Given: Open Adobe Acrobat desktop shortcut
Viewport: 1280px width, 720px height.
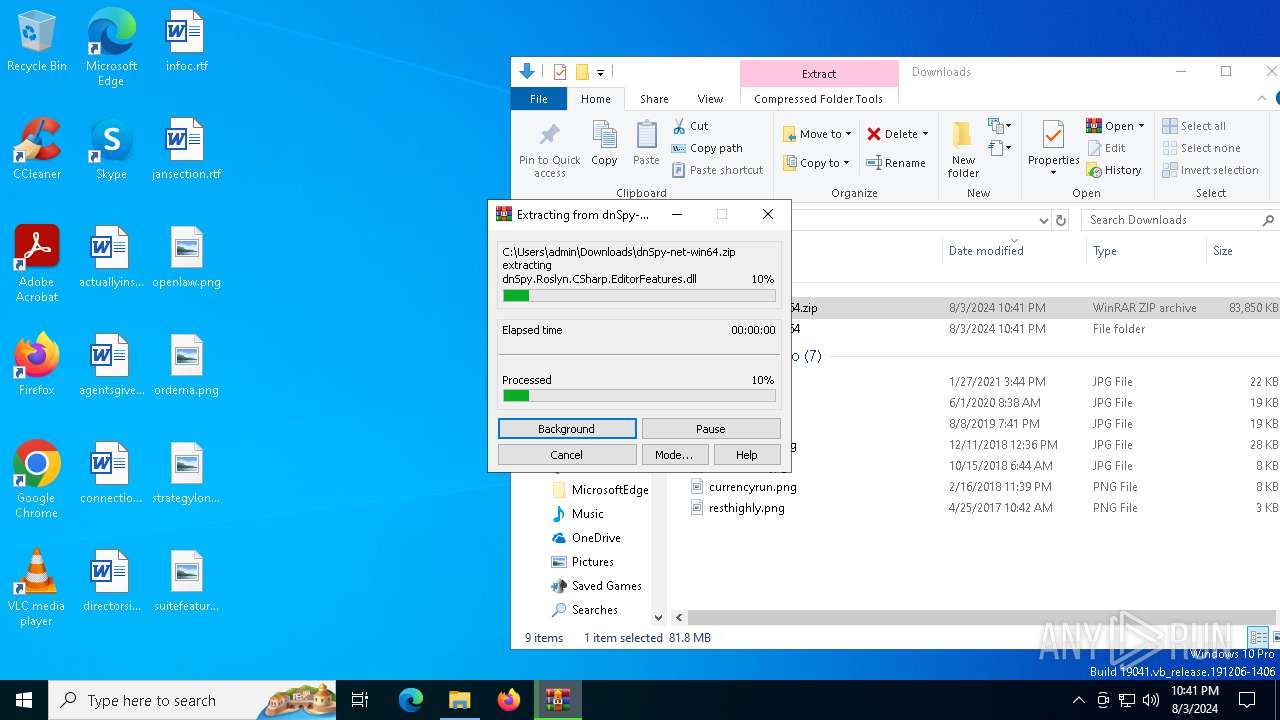Looking at the screenshot, I should pyautogui.click(x=37, y=264).
